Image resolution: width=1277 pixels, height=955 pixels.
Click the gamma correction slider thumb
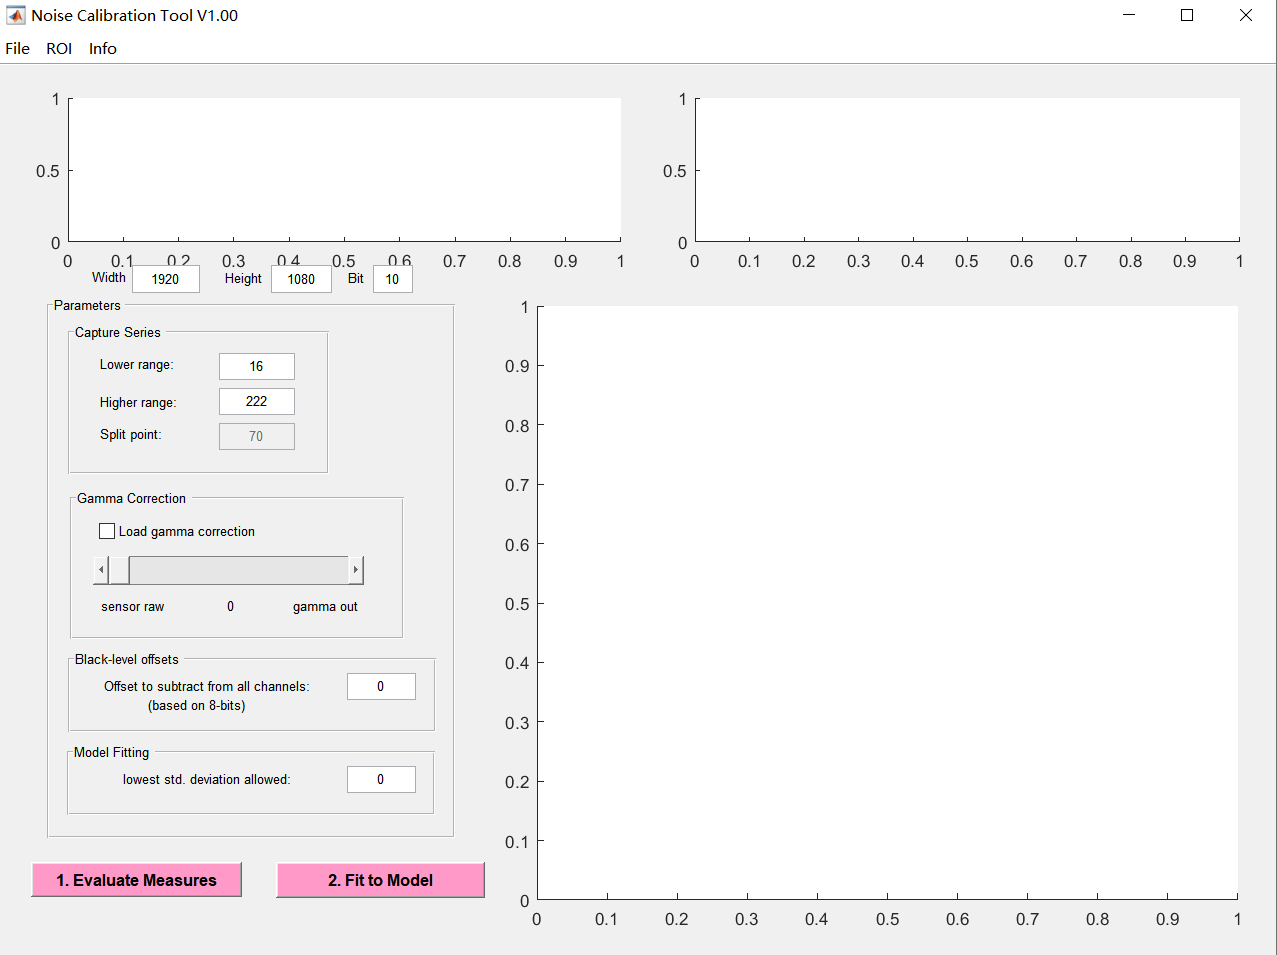pyautogui.click(x=119, y=570)
